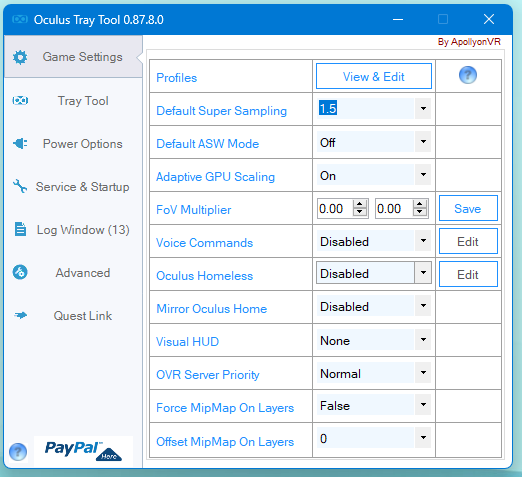Click the Oculus Homeless label
This screenshot has width=522, height=477.
204,276
